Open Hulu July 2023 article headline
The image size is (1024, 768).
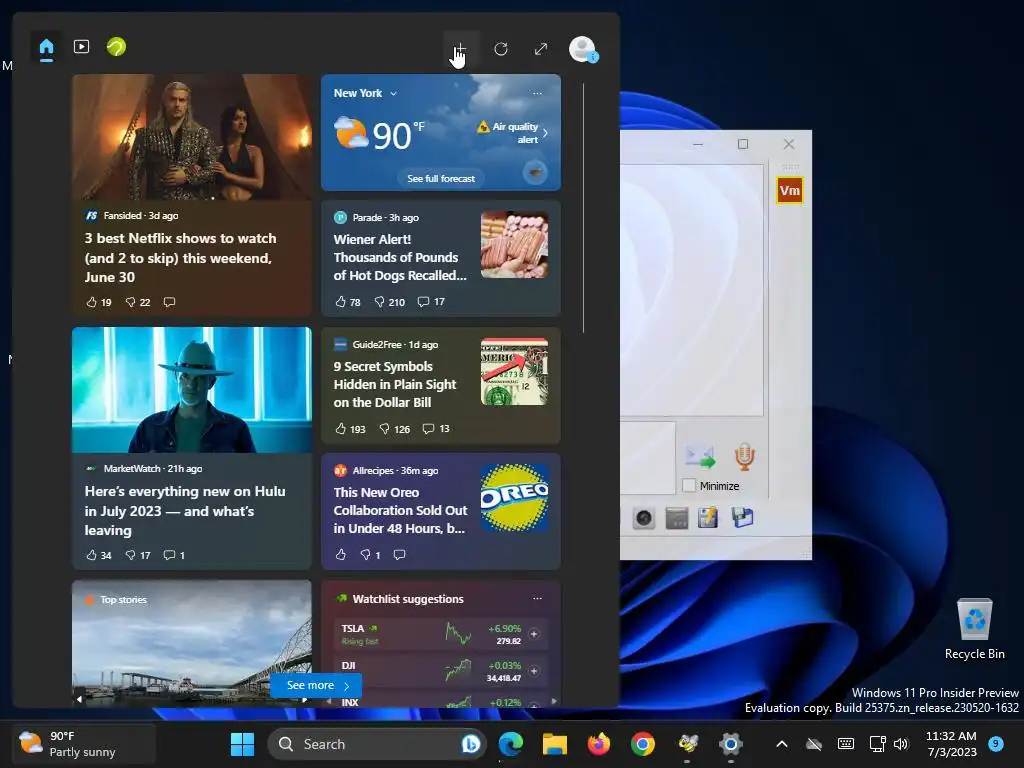click(x=185, y=511)
